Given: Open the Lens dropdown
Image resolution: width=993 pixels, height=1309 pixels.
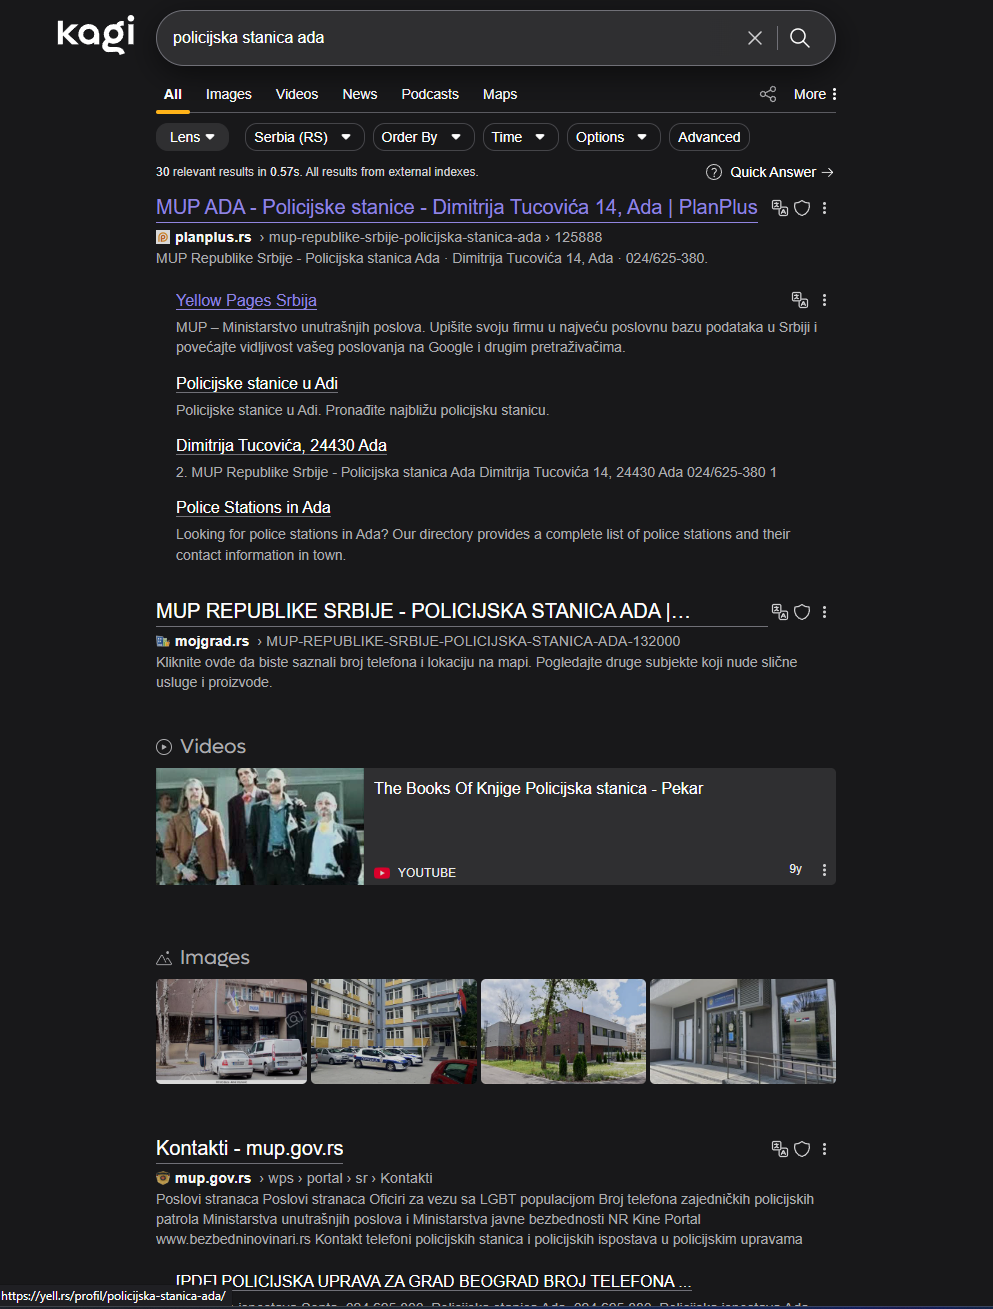Looking at the screenshot, I should [192, 137].
